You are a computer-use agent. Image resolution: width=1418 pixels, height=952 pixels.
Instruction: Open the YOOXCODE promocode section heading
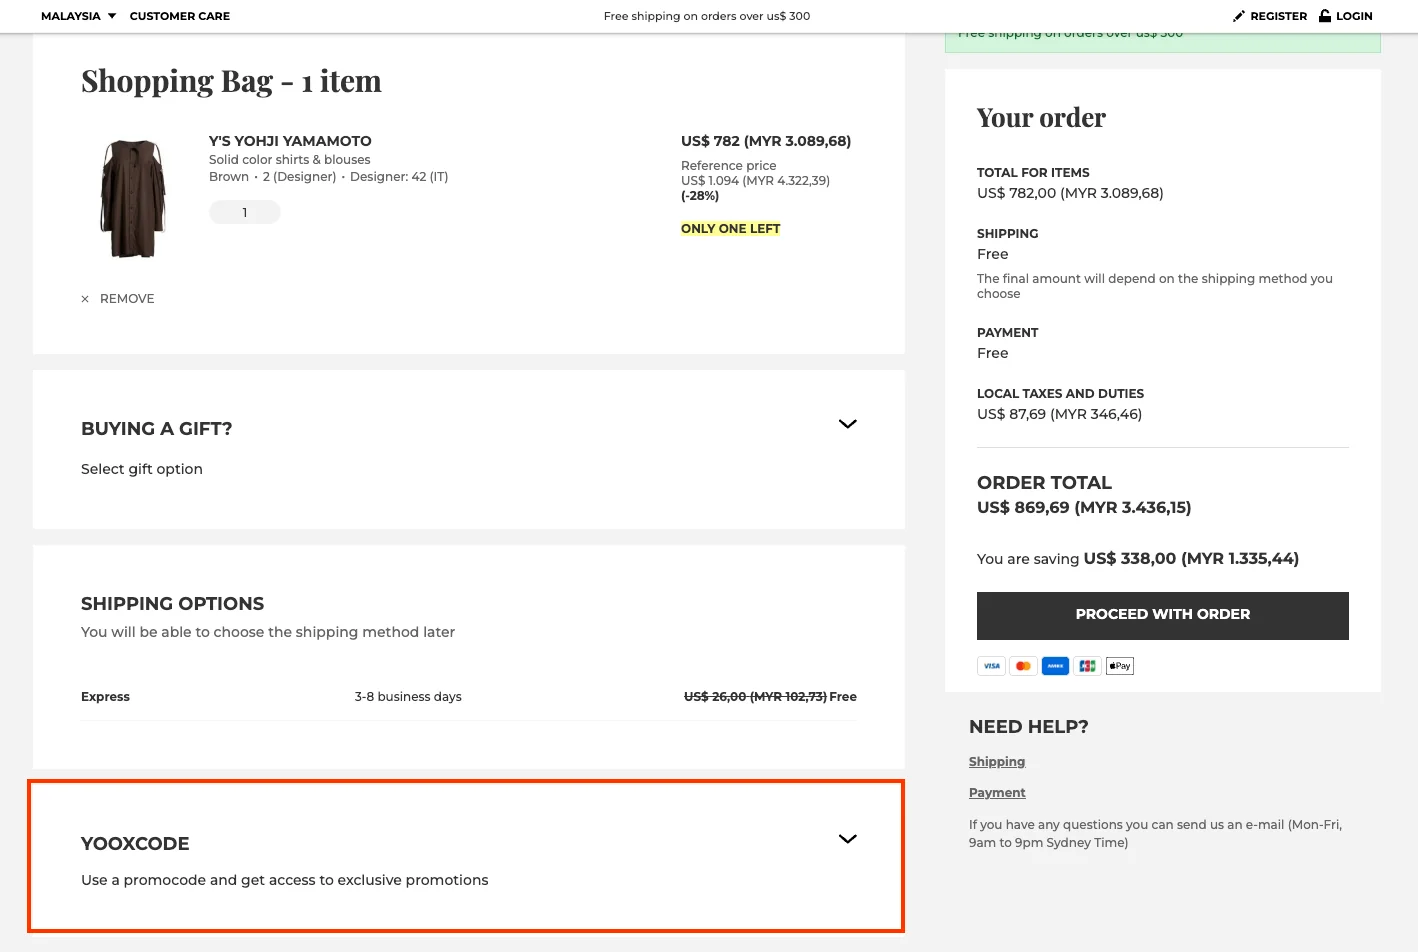[x=135, y=844]
